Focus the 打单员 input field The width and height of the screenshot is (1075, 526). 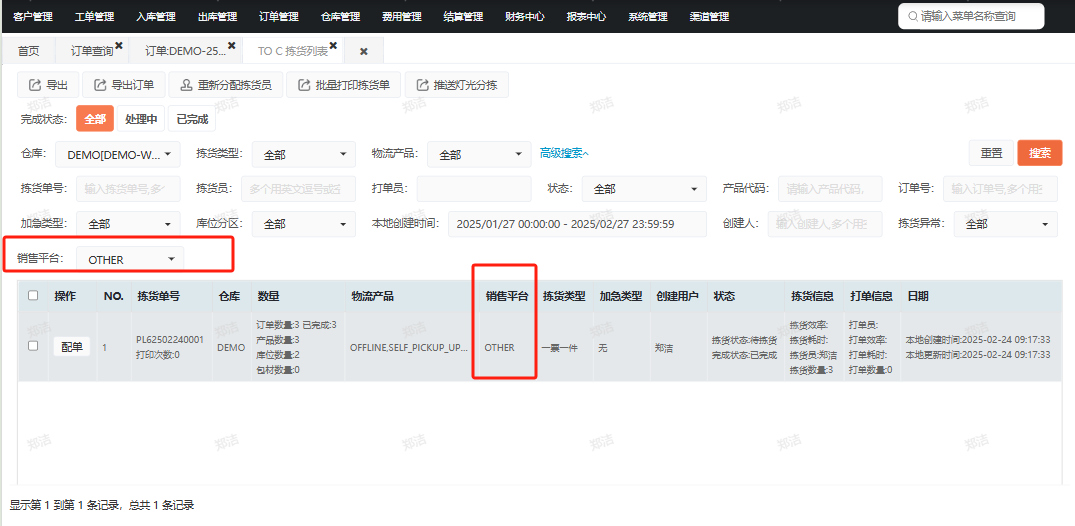tap(474, 189)
